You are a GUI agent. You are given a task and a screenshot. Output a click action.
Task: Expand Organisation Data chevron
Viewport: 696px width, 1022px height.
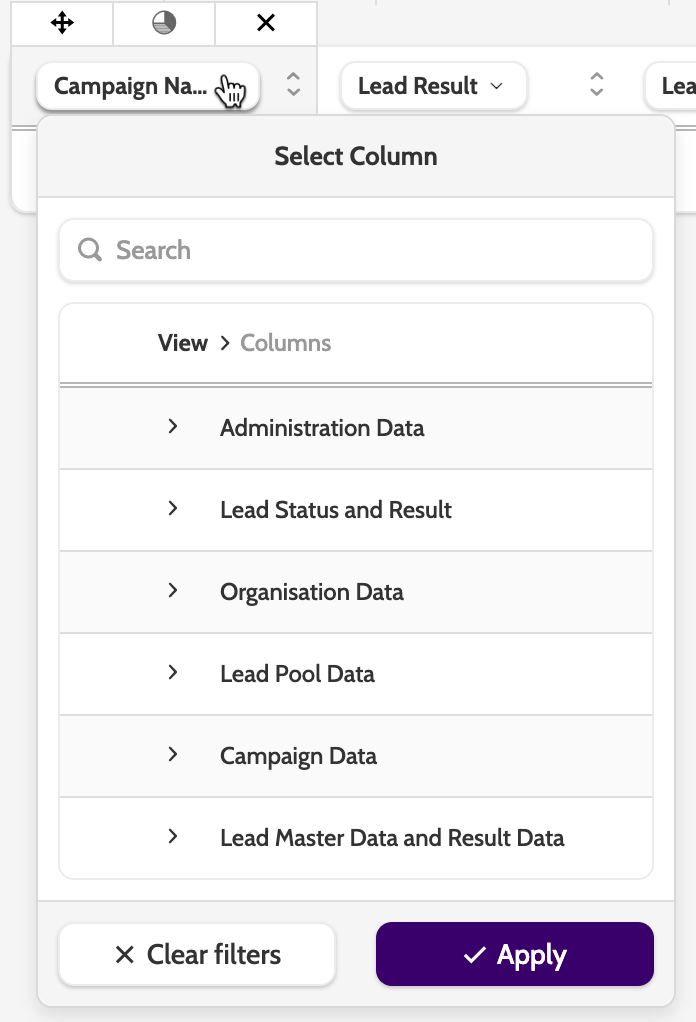(x=173, y=591)
